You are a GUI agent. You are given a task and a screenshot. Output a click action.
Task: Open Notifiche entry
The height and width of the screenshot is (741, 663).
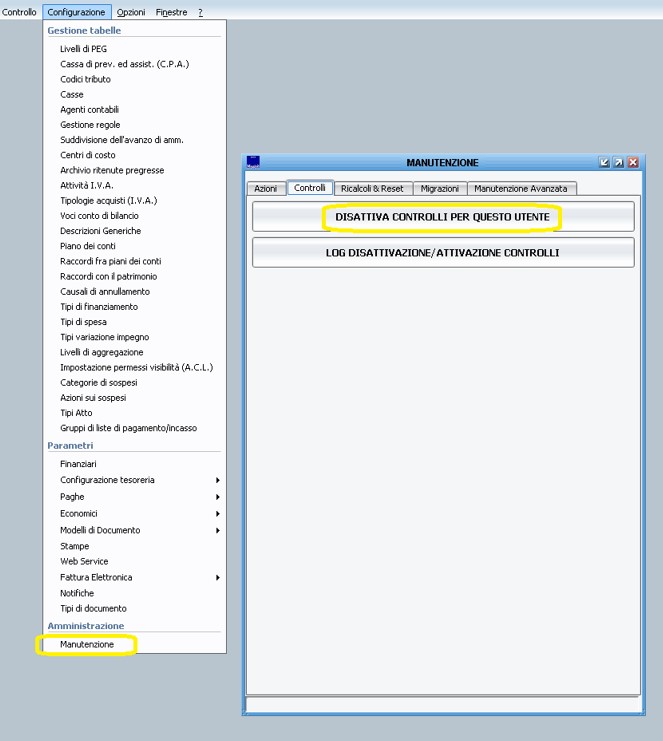pos(77,593)
